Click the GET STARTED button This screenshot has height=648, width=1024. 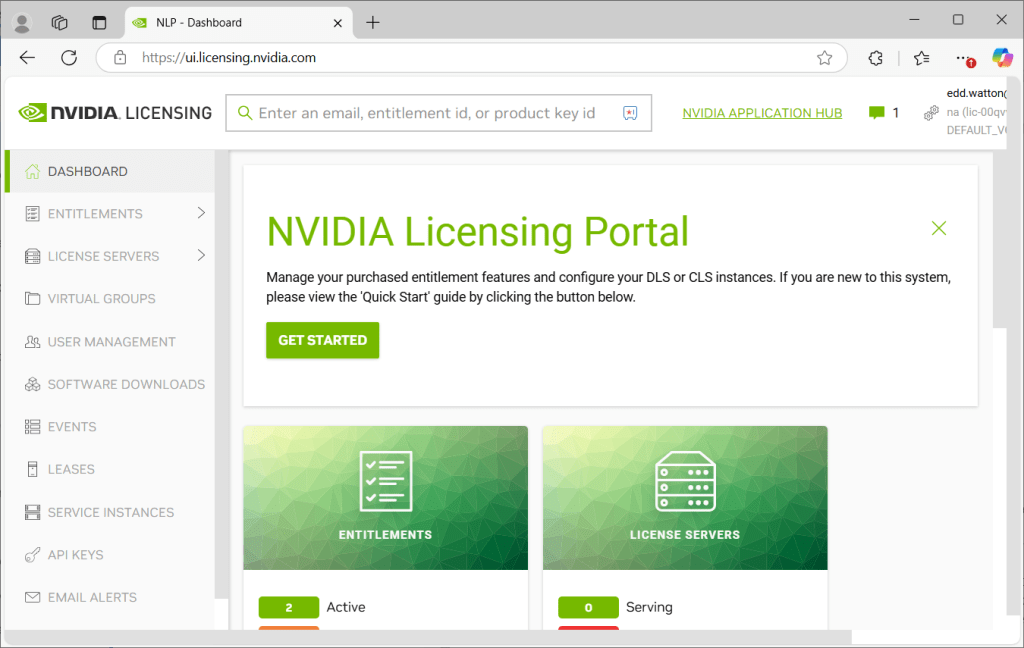point(322,340)
